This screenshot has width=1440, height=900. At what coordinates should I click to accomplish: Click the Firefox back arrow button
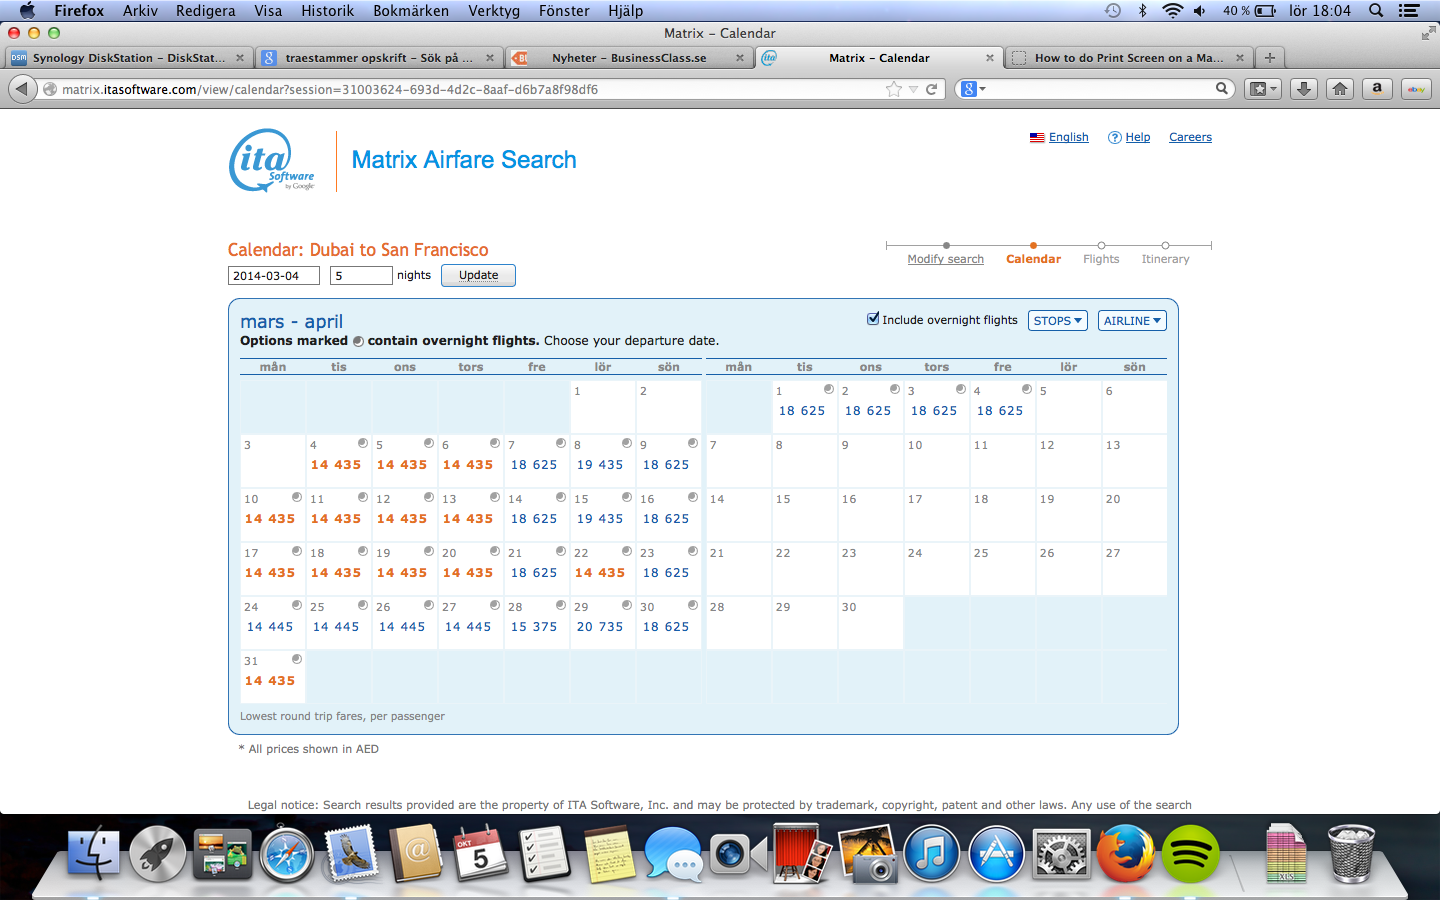tap(22, 89)
